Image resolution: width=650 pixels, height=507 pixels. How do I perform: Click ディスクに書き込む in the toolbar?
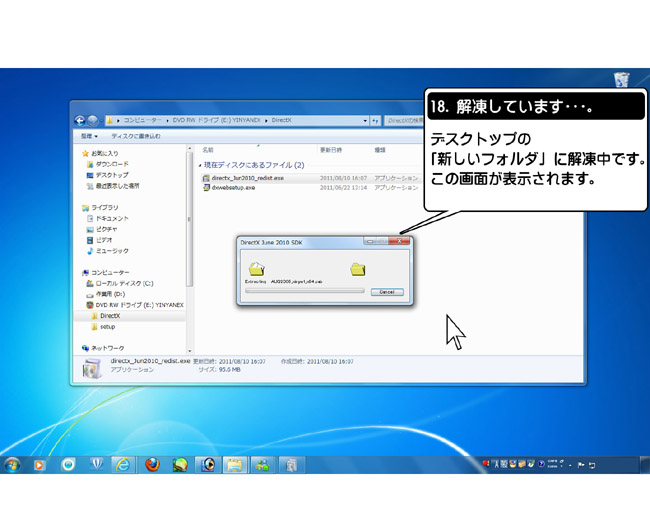click(x=136, y=136)
